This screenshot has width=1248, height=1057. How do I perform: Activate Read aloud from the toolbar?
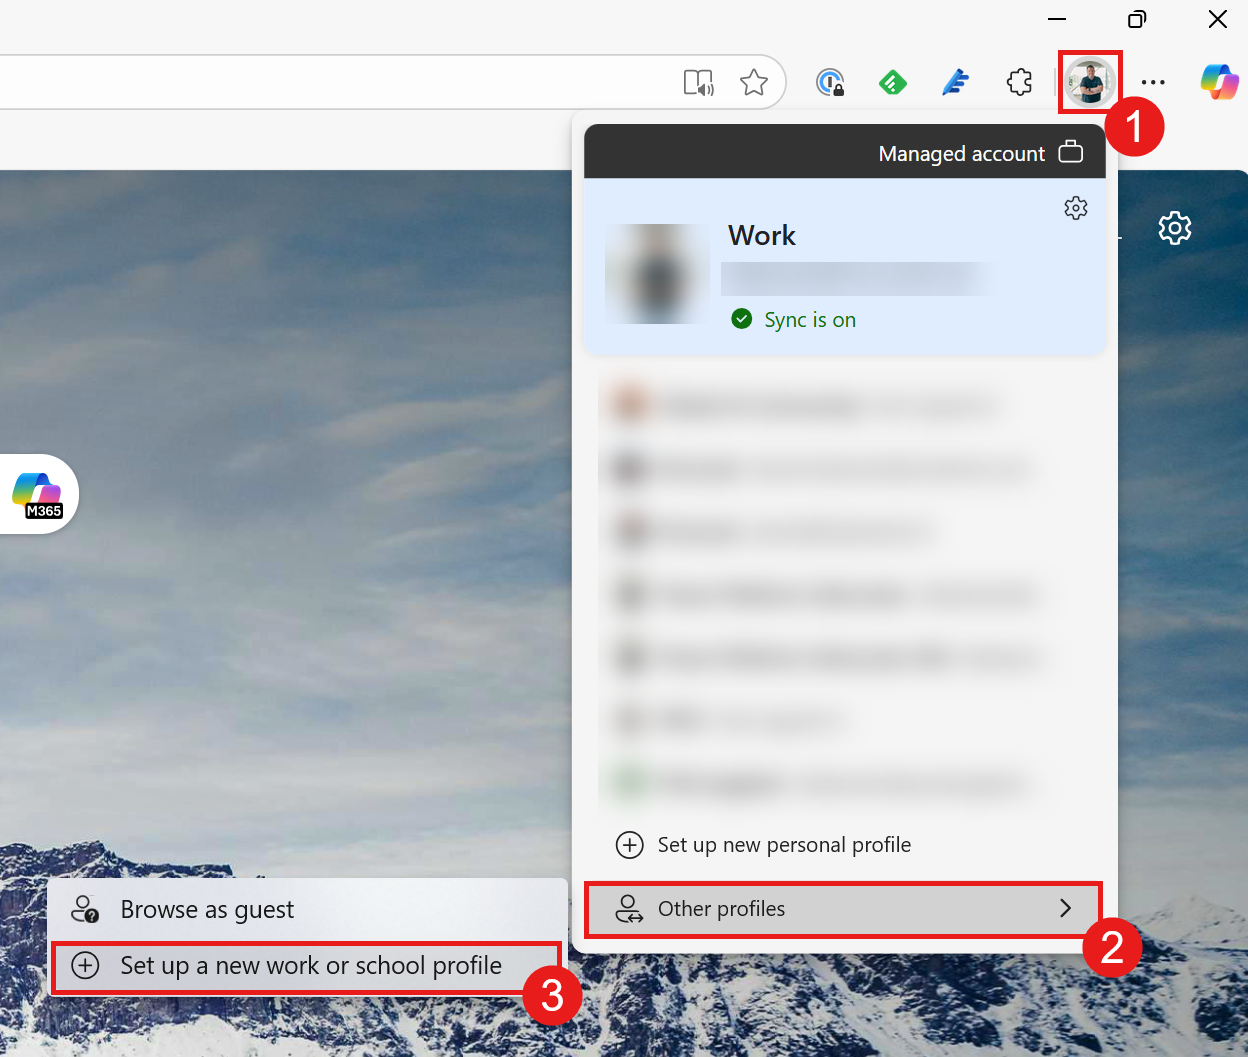pyautogui.click(x=698, y=82)
